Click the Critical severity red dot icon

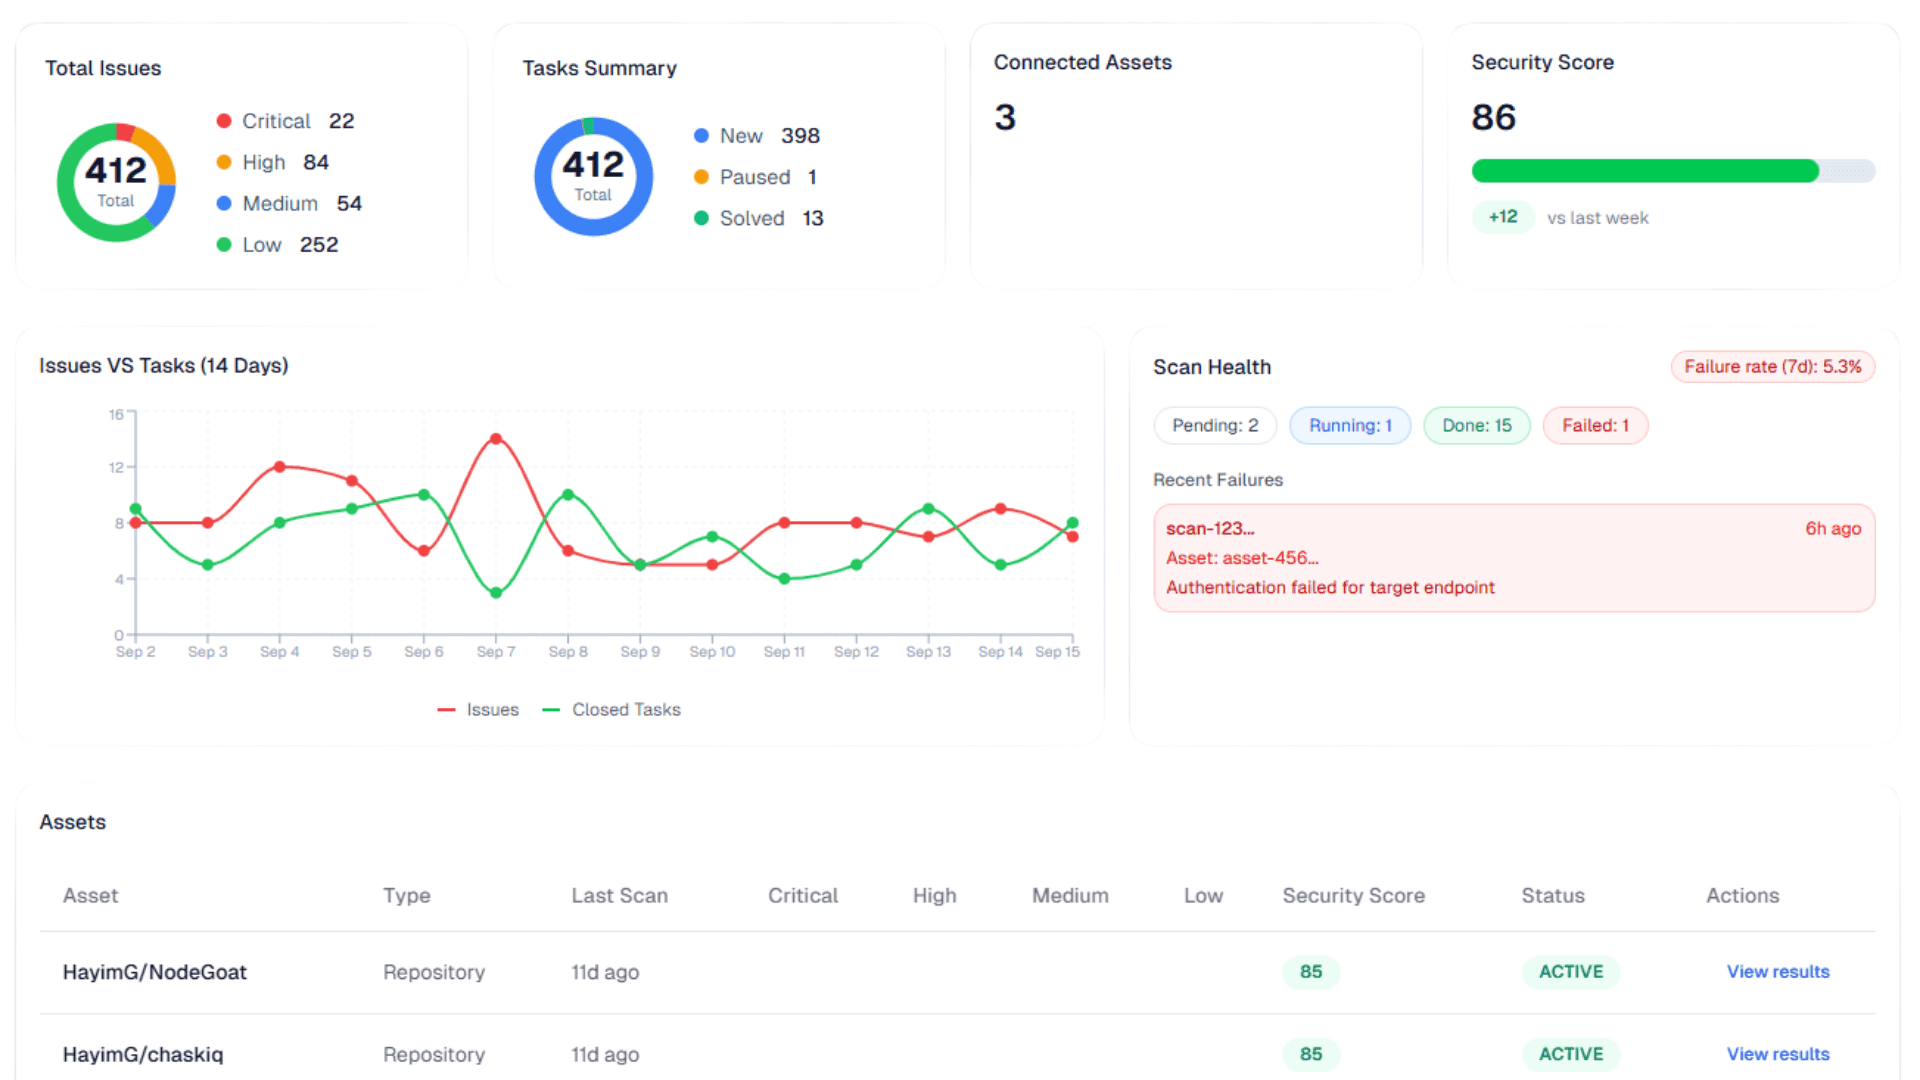(223, 120)
